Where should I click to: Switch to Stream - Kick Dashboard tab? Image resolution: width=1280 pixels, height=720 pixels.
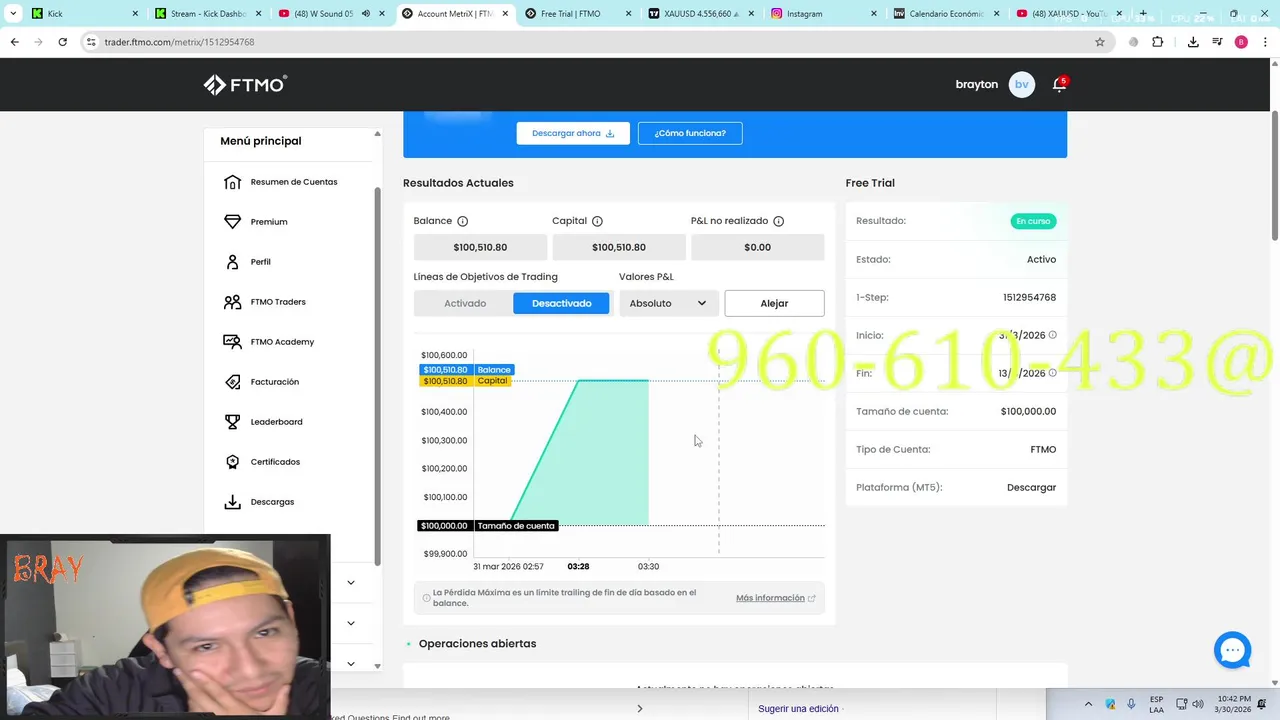click(206, 14)
